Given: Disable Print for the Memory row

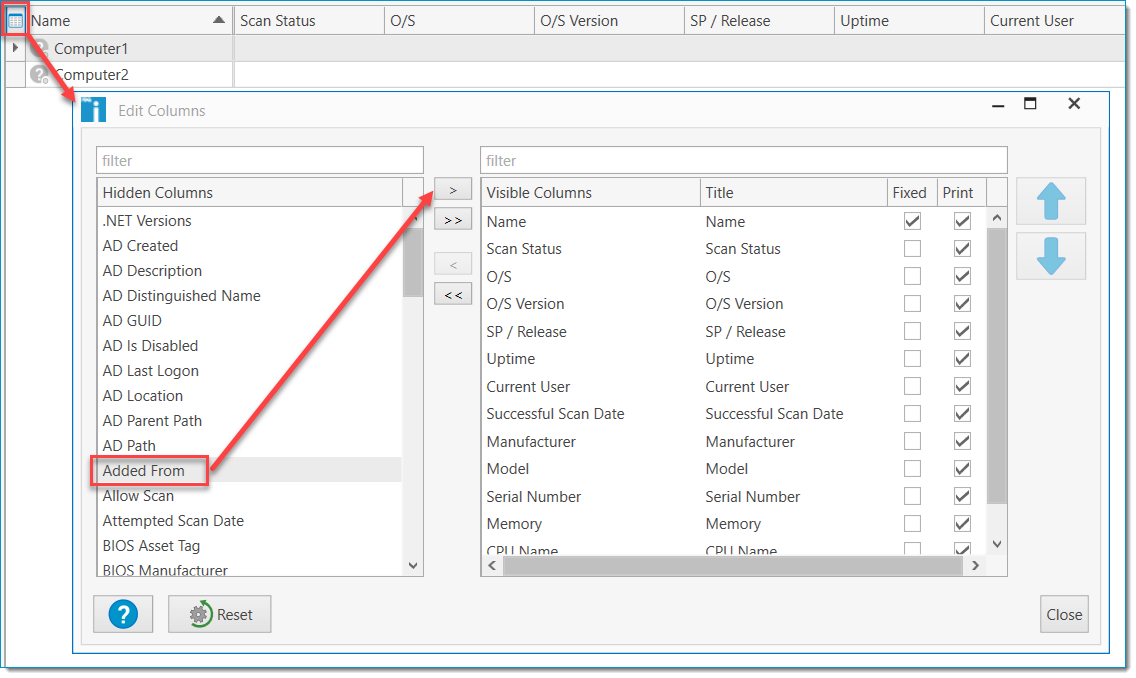Looking at the screenshot, I should tap(962, 523).
